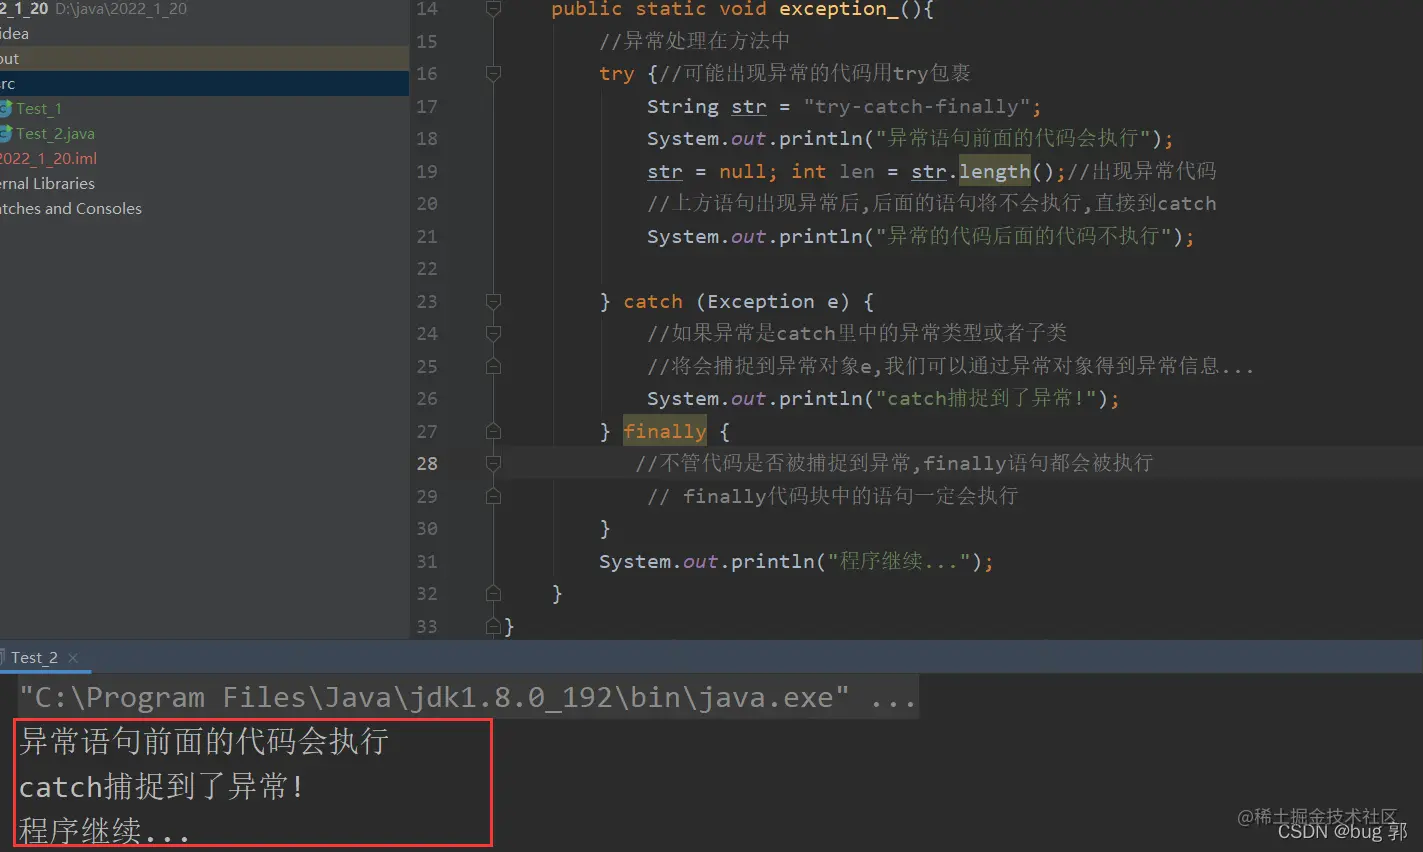Click the "try-catch-finally" string literal

[x=917, y=107]
